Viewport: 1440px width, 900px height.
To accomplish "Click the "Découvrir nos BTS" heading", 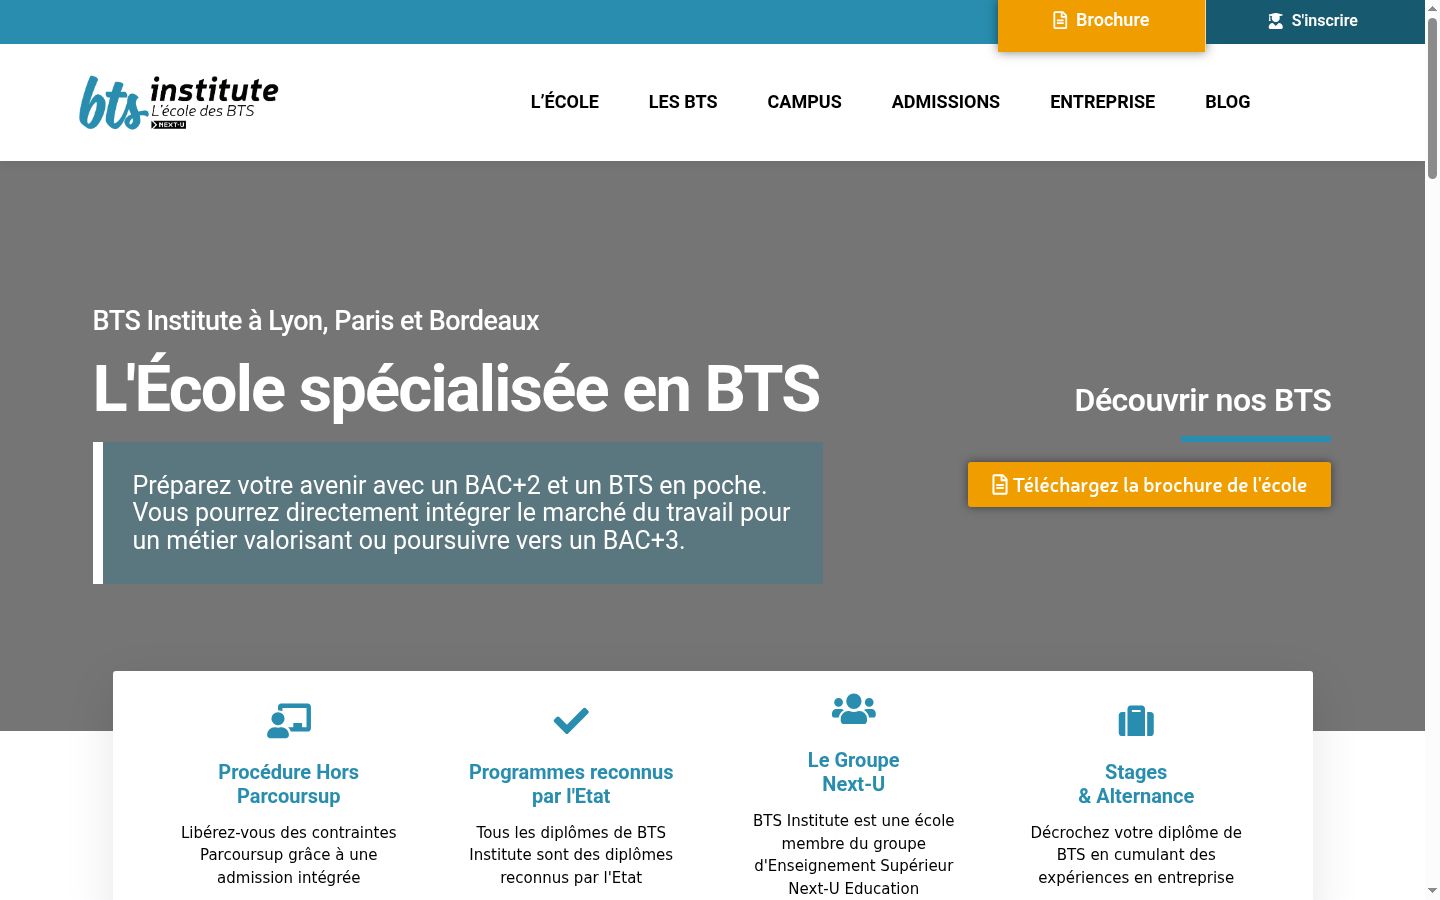I will [1203, 401].
